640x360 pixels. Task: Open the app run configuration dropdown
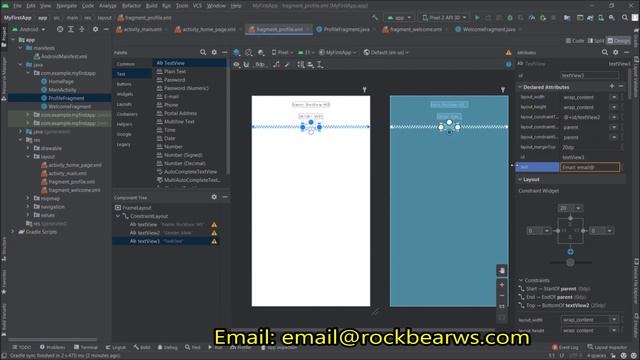click(399, 18)
